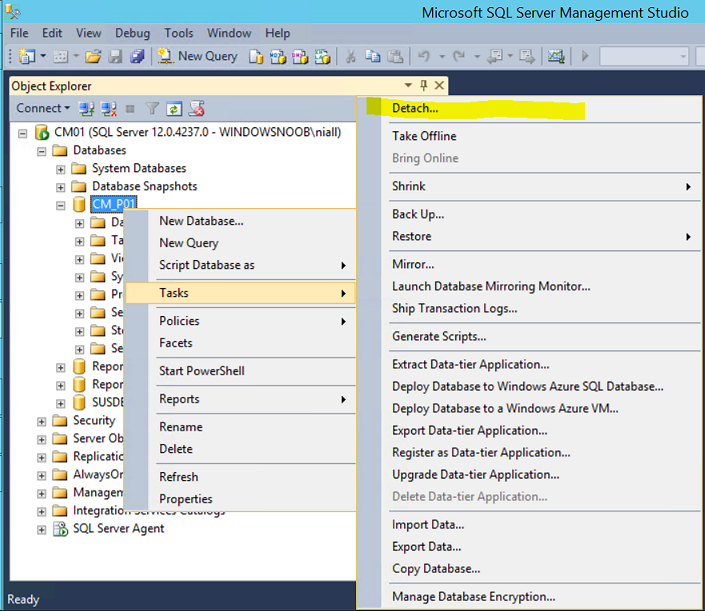
Task: Click the Save All icon
Action: [x=137, y=56]
